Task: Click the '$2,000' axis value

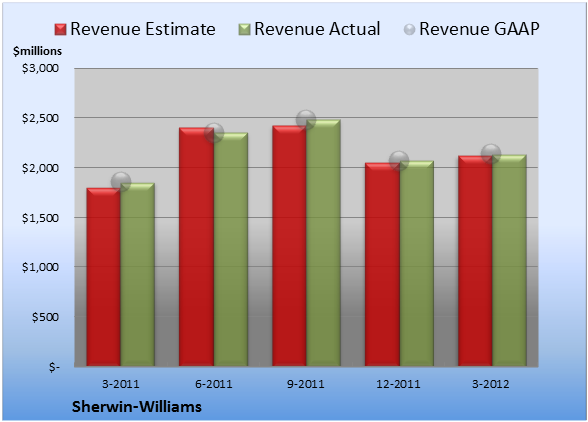Action: click(x=40, y=168)
